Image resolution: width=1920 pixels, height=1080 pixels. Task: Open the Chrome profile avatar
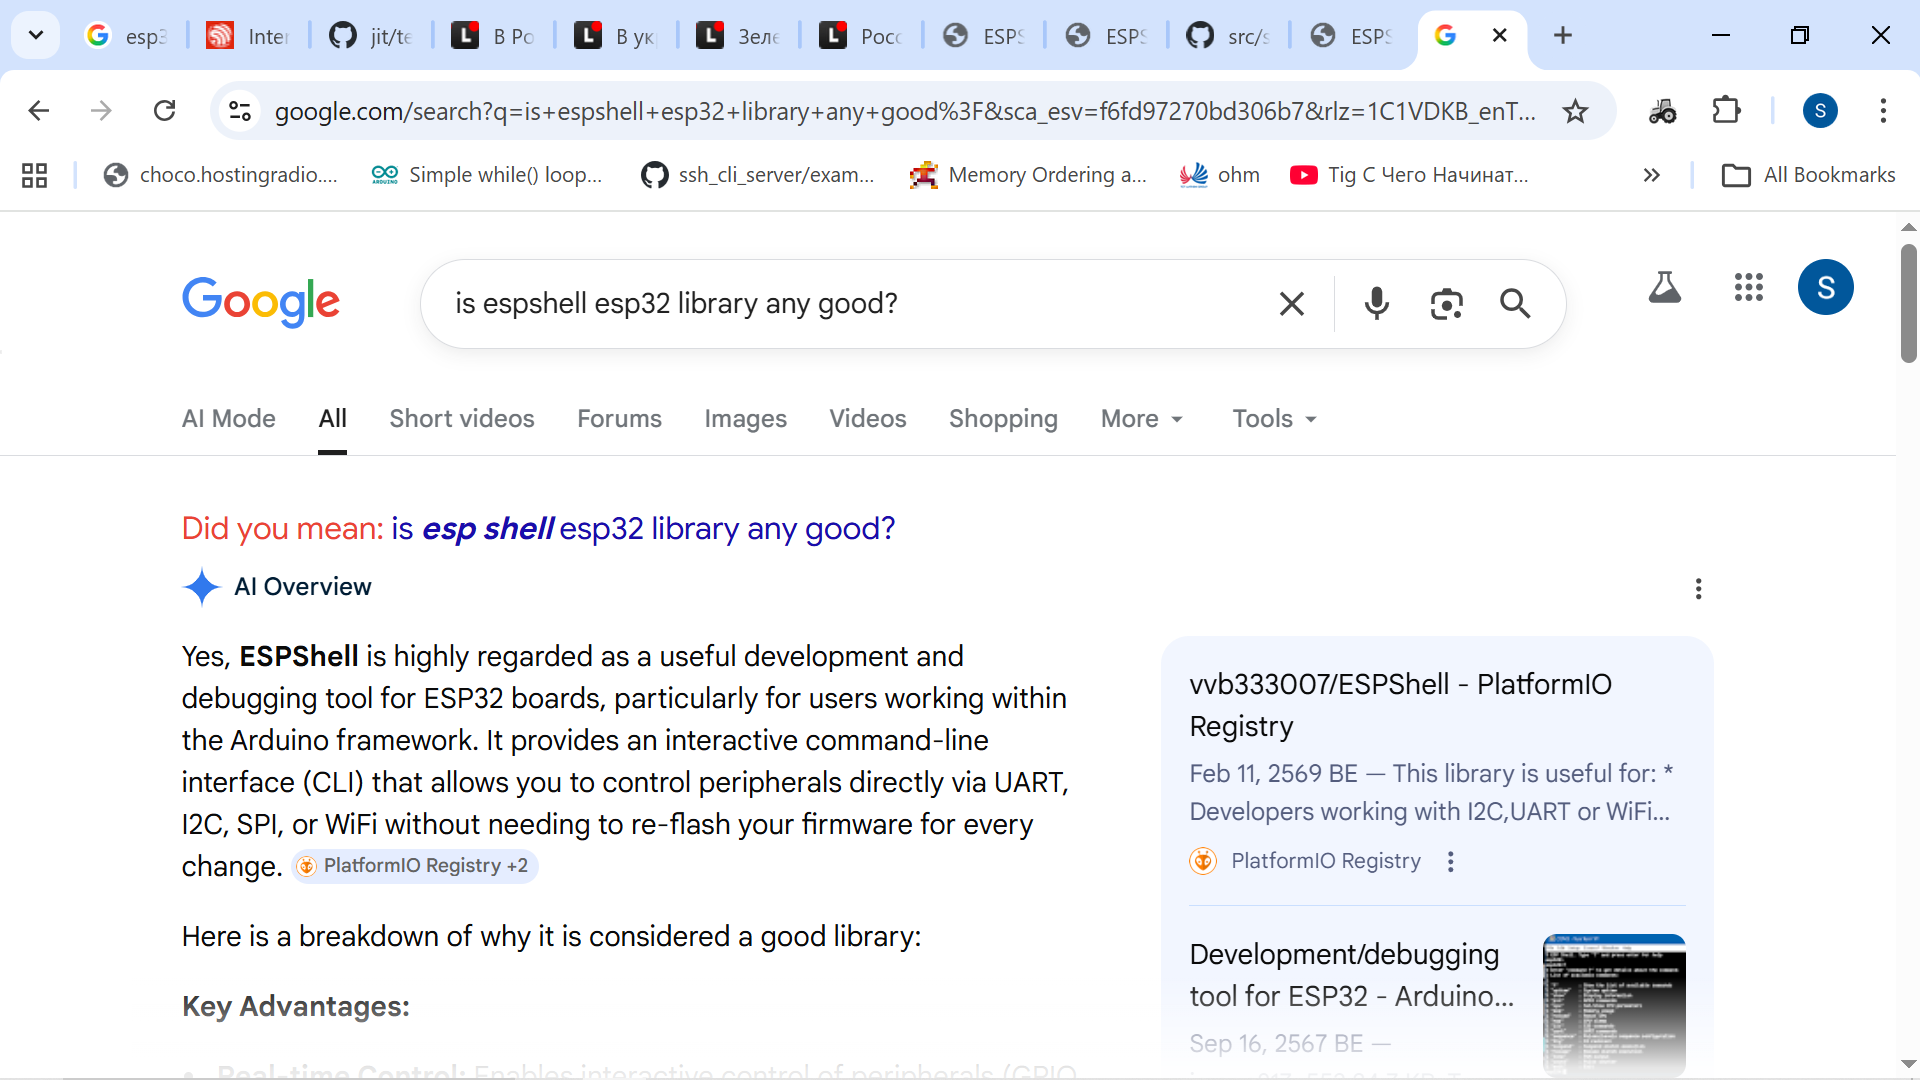1820,111
